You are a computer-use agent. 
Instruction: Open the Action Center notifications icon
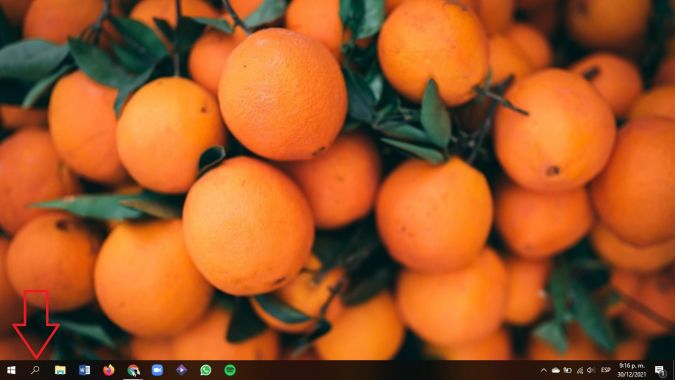(x=660, y=371)
